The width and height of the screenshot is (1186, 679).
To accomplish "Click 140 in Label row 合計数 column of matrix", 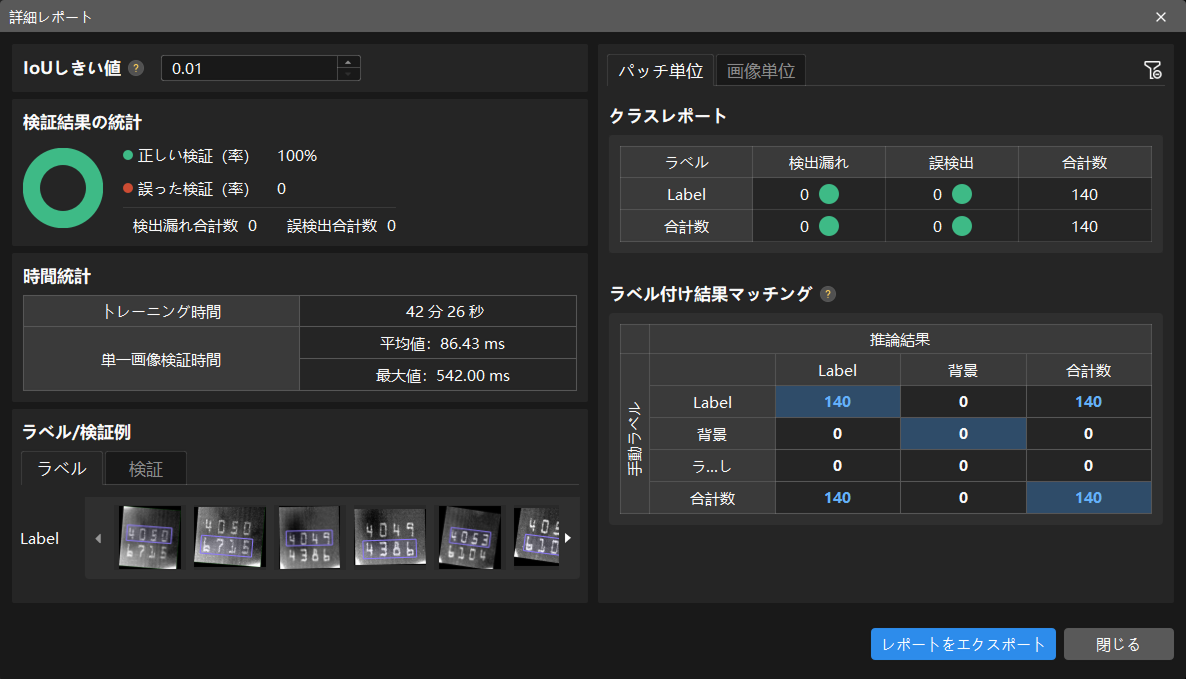I will pos(1088,402).
